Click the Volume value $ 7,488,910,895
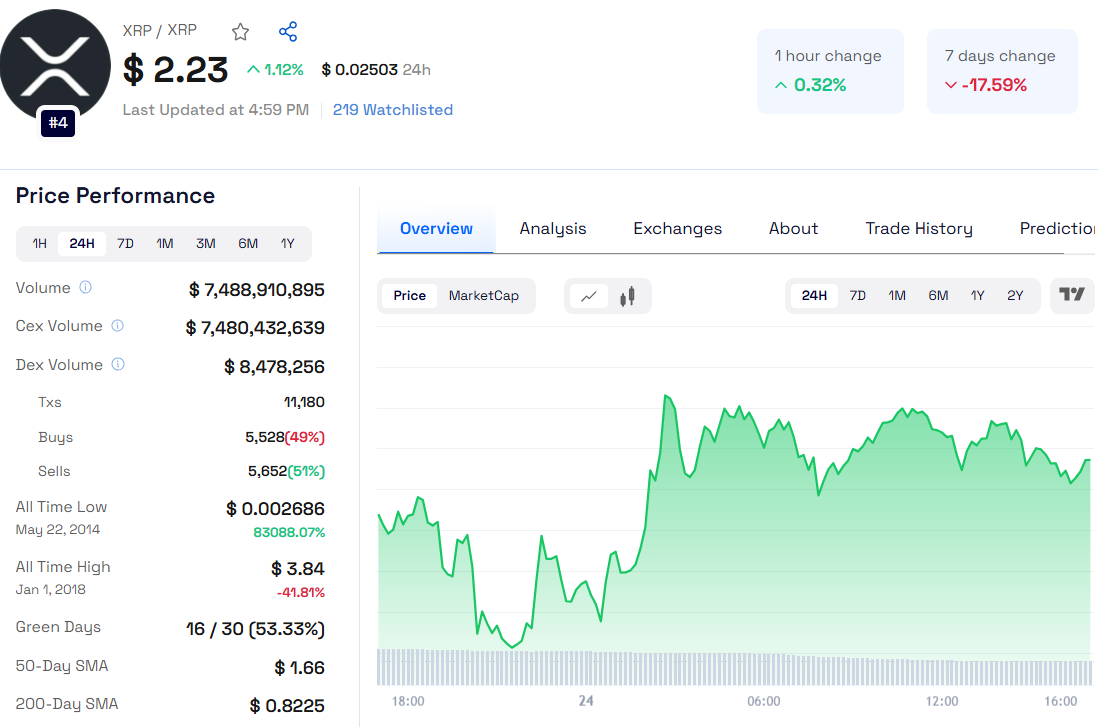The image size is (1098, 727). tap(257, 290)
